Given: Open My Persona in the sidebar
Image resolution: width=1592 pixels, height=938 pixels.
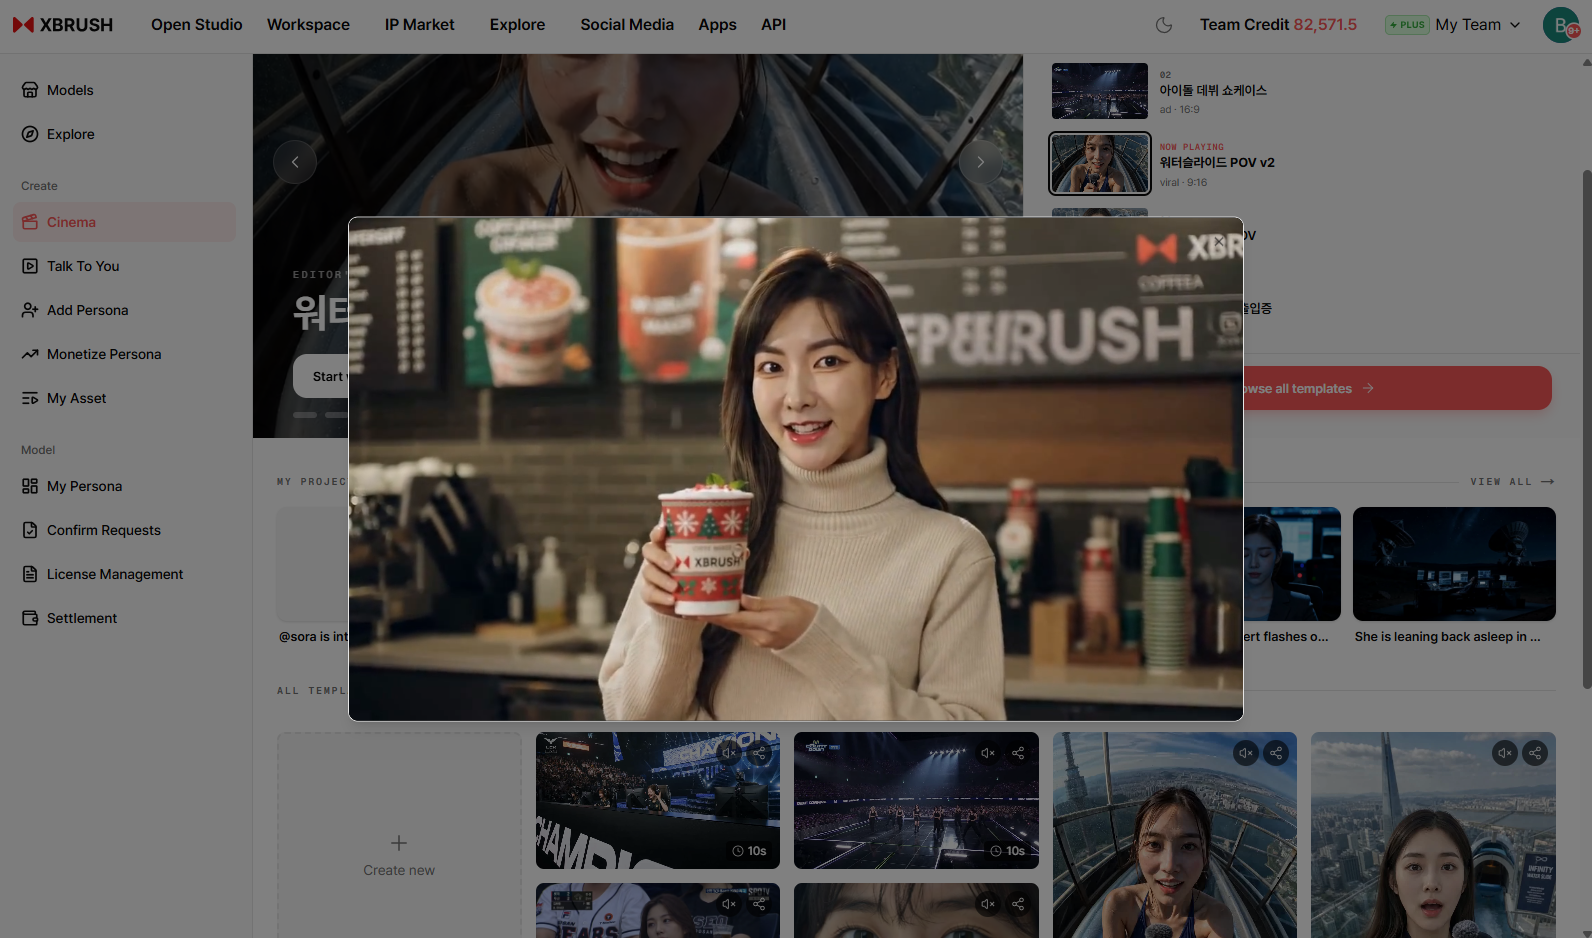Looking at the screenshot, I should click(x=125, y=486).
